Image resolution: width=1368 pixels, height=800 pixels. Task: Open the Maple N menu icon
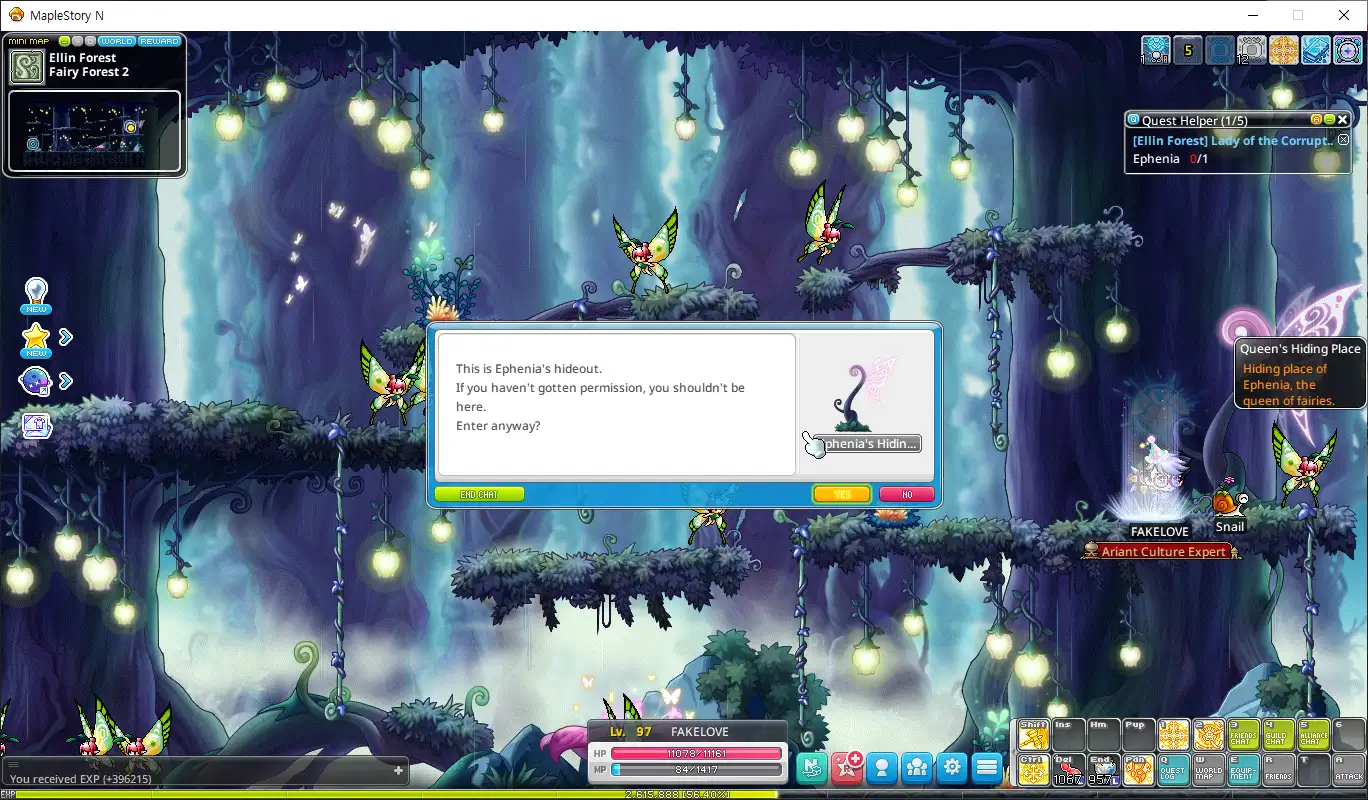(x=813, y=767)
